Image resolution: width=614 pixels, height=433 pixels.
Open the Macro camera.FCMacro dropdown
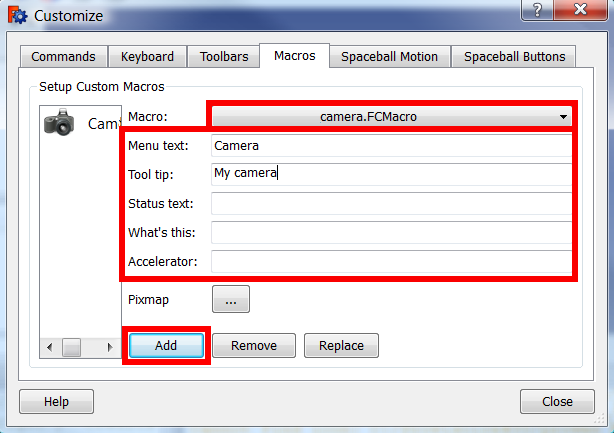point(391,117)
